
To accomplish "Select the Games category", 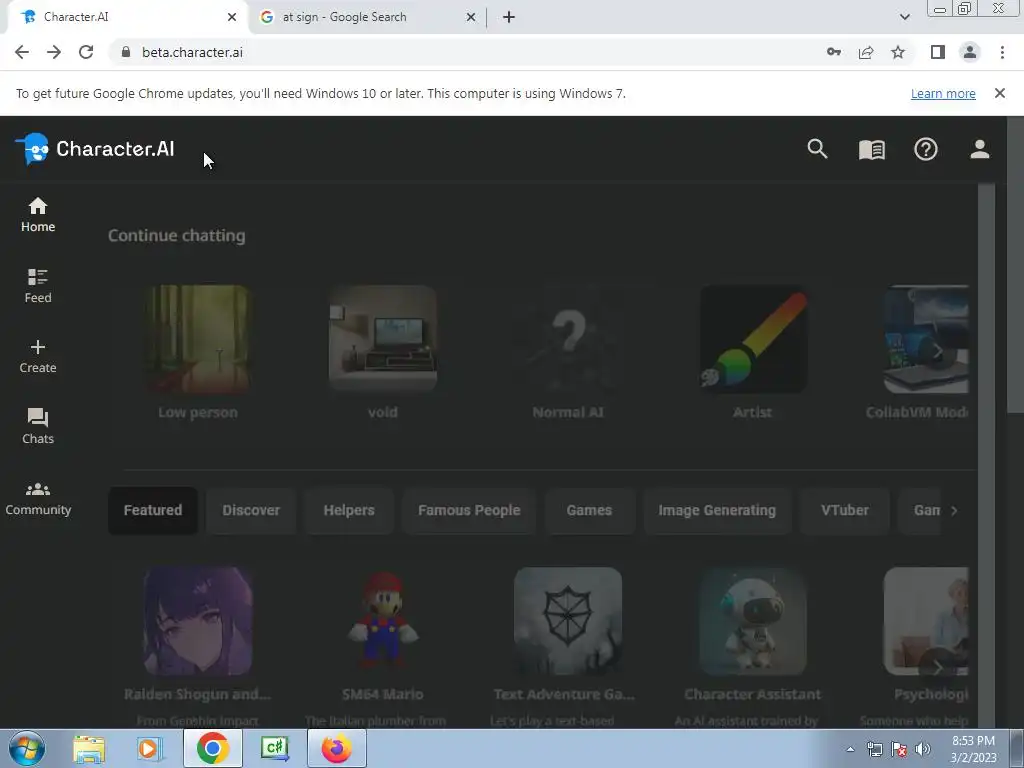I will point(589,511).
